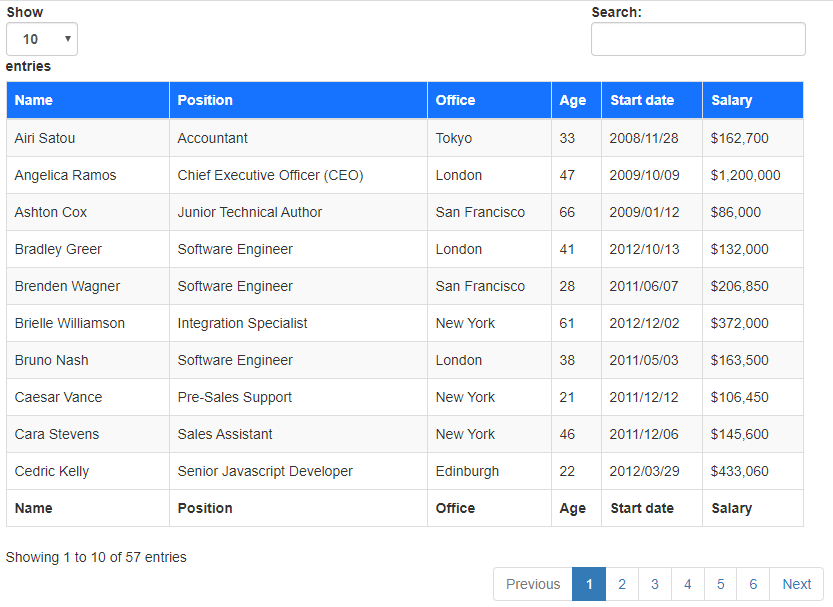Go to page 2 of results
The image size is (833, 607).
pyautogui.click(x=622, y=584)
